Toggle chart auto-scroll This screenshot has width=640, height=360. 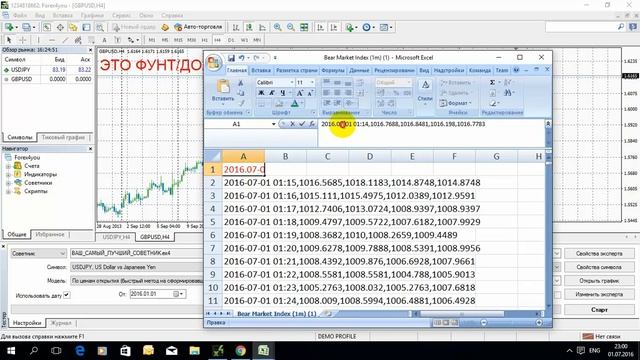[320, 27]
